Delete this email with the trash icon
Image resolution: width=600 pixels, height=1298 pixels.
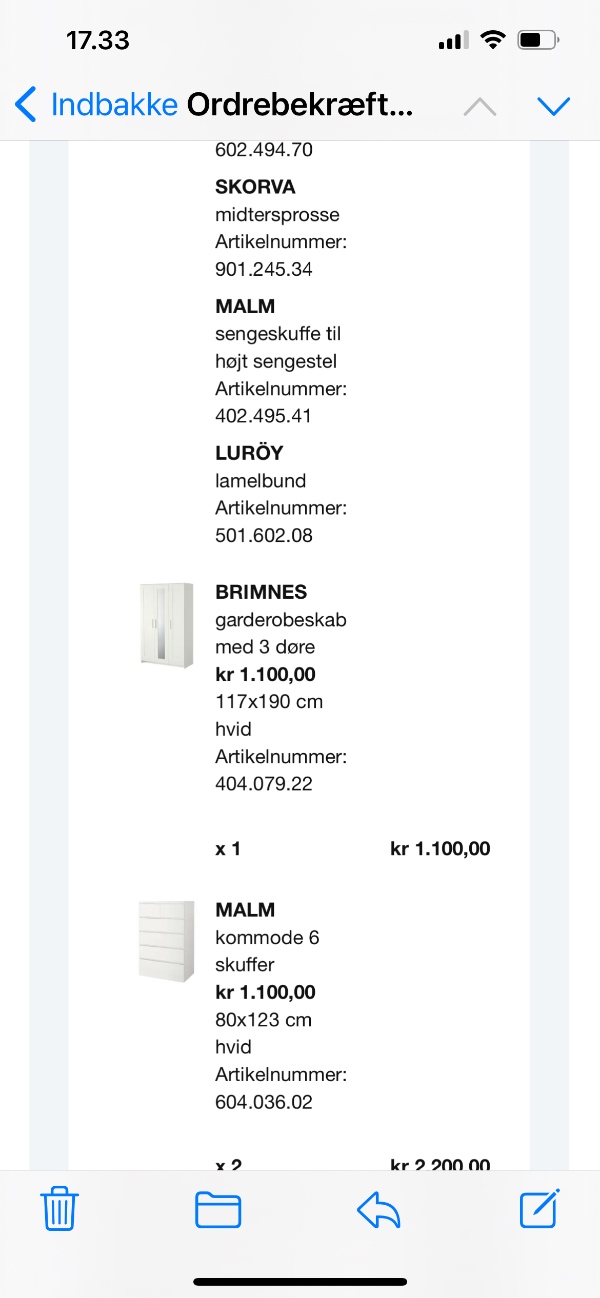click(x=58, y=1209)
